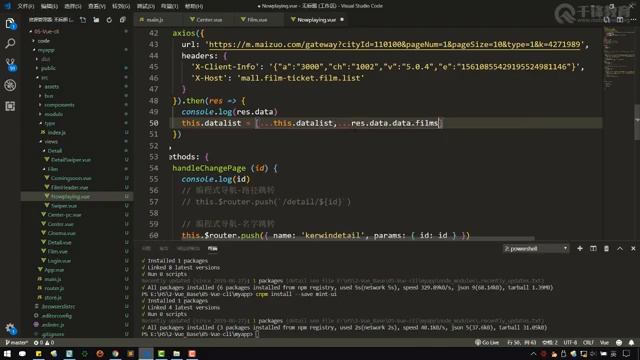Screen dimensions: 640x360
Task: Open the Windows Start menu
Action: click(x=7, y=353)
